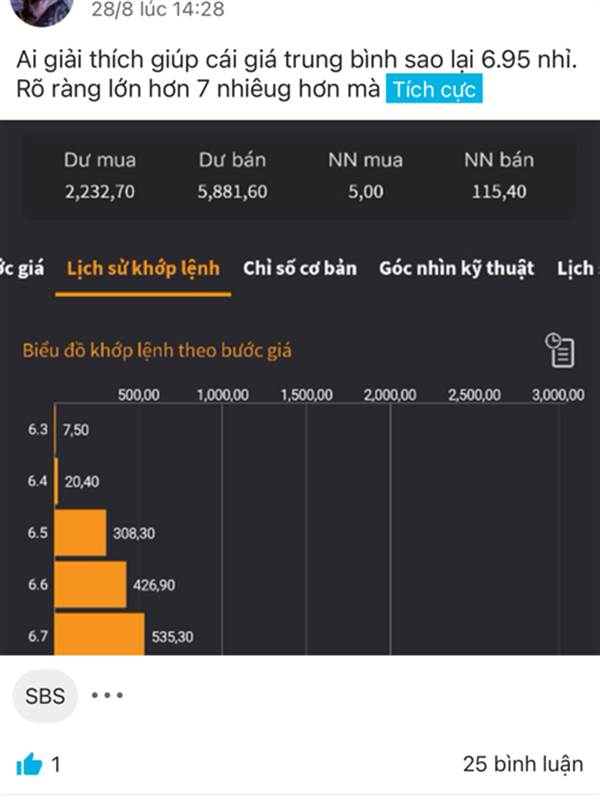
Task: Select the Góc nhìn kỹ thuật tab
Action: [x=456, y=268]
